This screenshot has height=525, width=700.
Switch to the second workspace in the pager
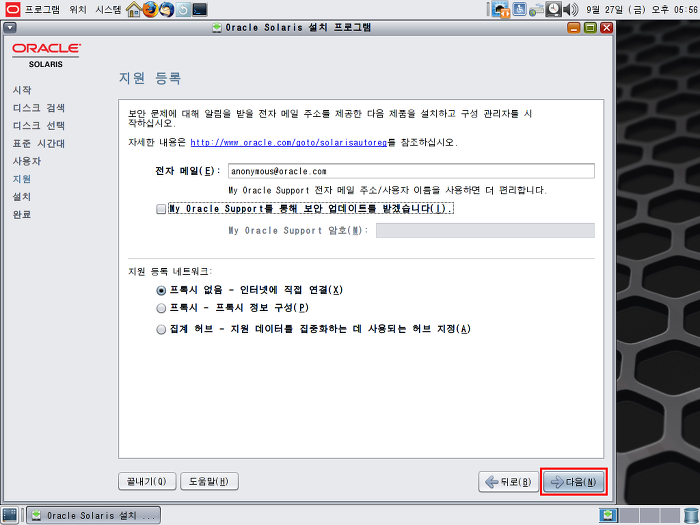click(628, 515)
